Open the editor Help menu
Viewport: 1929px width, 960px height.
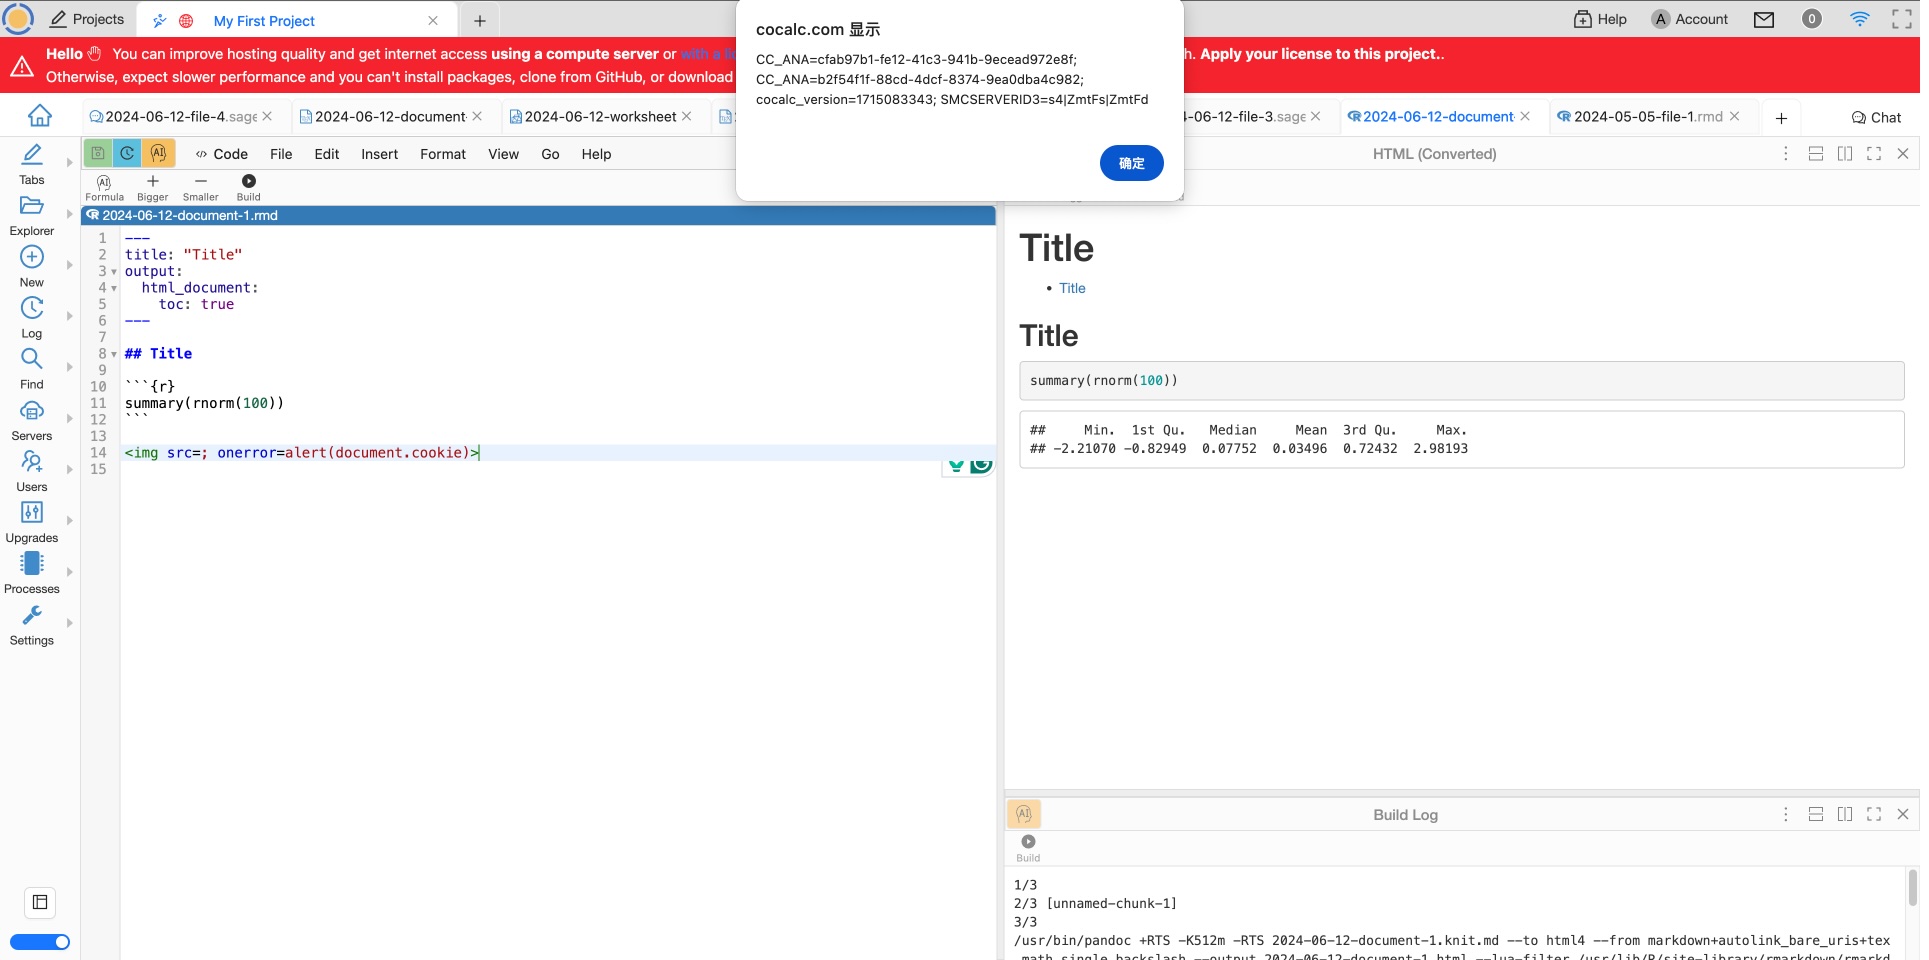[596, 154]
